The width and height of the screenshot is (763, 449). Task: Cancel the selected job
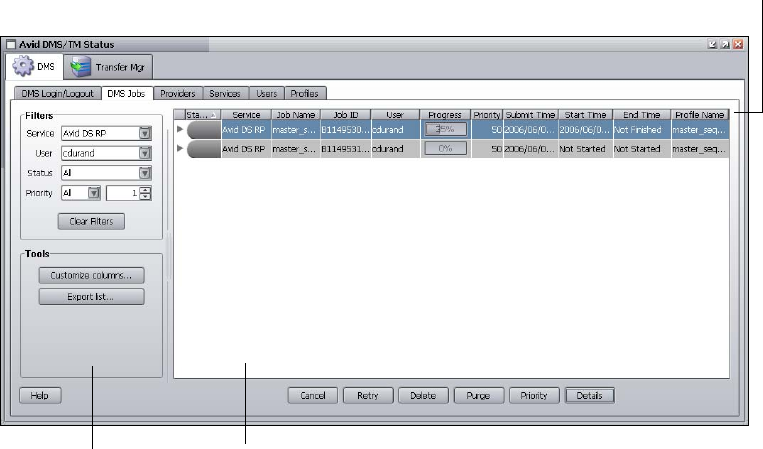coord(313,395)
